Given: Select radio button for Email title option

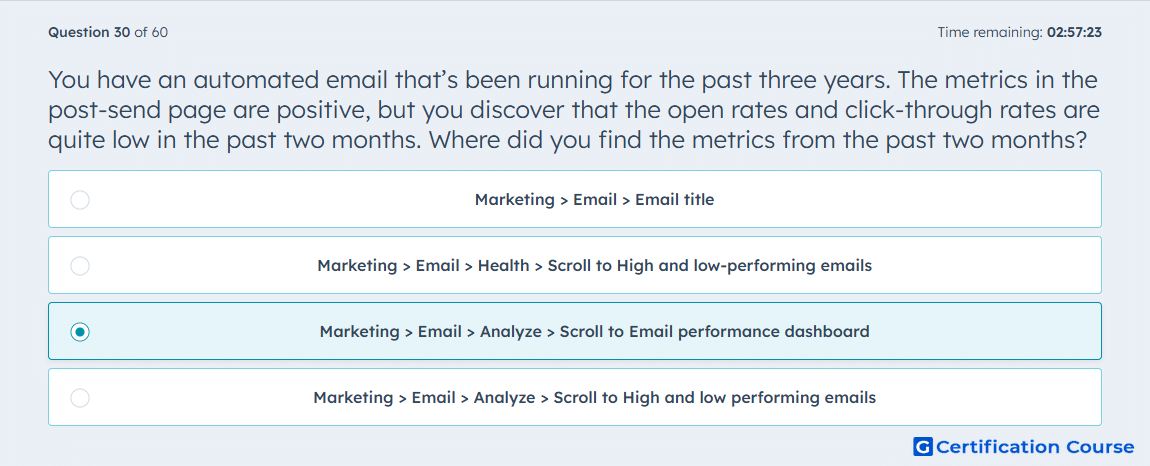Looking at the screenshot, I should 80,200.
